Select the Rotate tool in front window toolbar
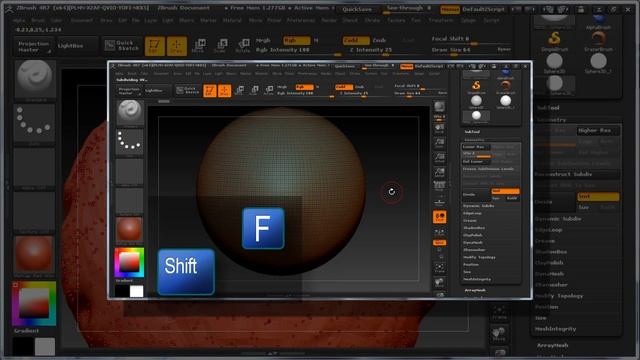The image size is (640, 360). (x=268, y=90)
